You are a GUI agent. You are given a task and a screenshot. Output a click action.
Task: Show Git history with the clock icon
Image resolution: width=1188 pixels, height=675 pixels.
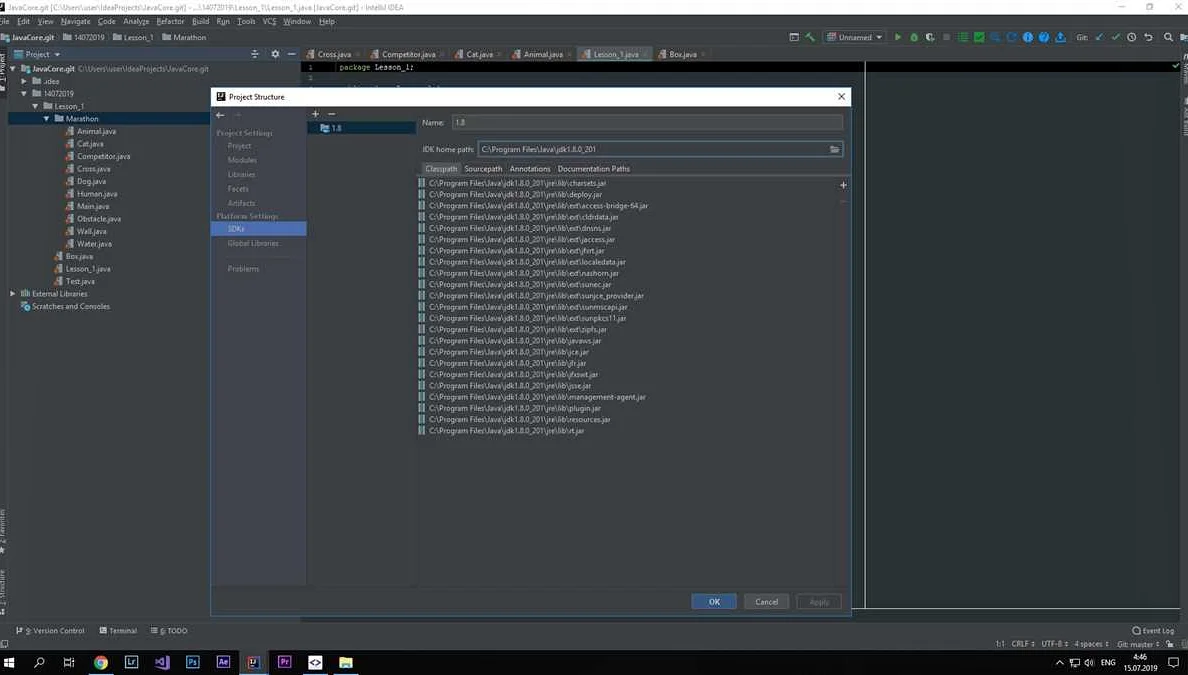pyautogui.click(x=1132, y=37)
